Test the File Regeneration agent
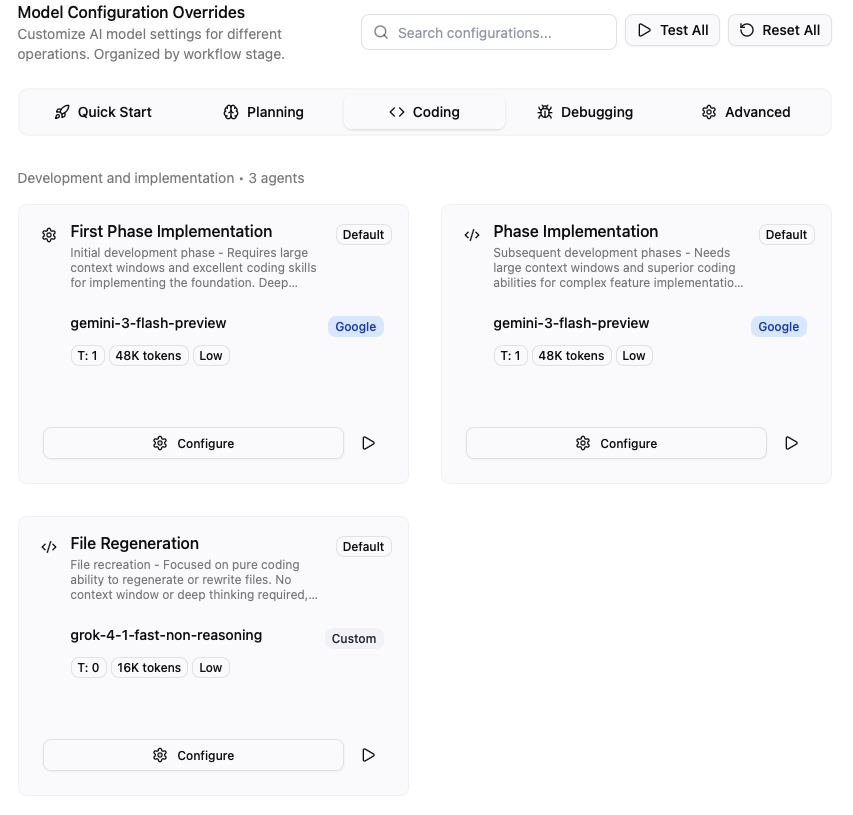 [x=369, y=755]
